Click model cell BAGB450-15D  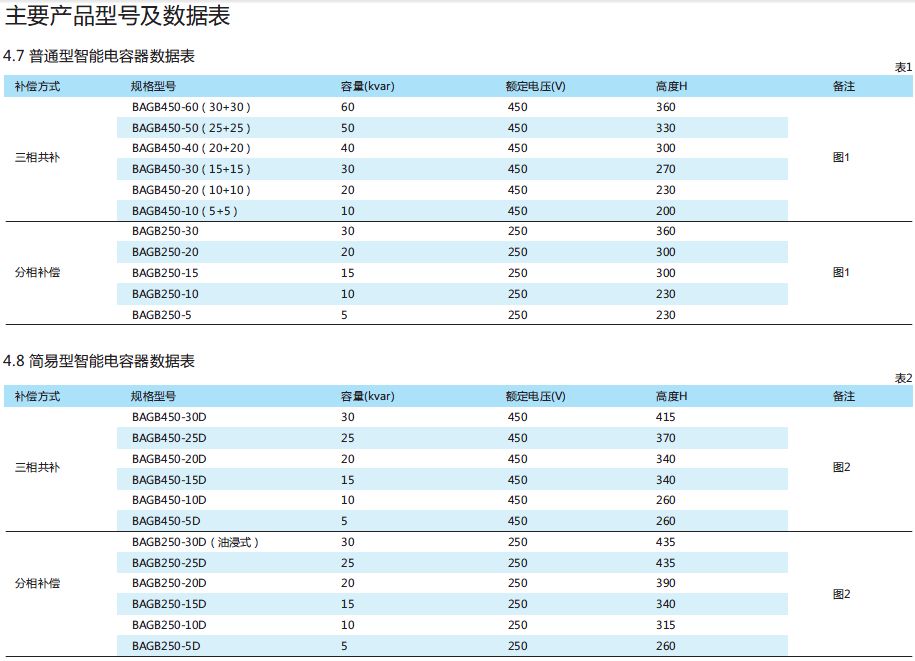(x=169, y=480)
